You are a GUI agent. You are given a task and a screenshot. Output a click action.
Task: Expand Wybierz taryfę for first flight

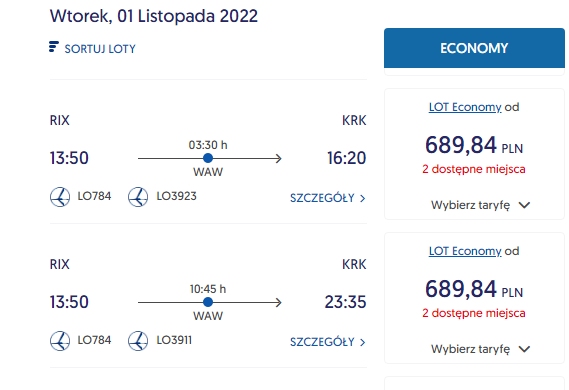[x=480, y=205]
